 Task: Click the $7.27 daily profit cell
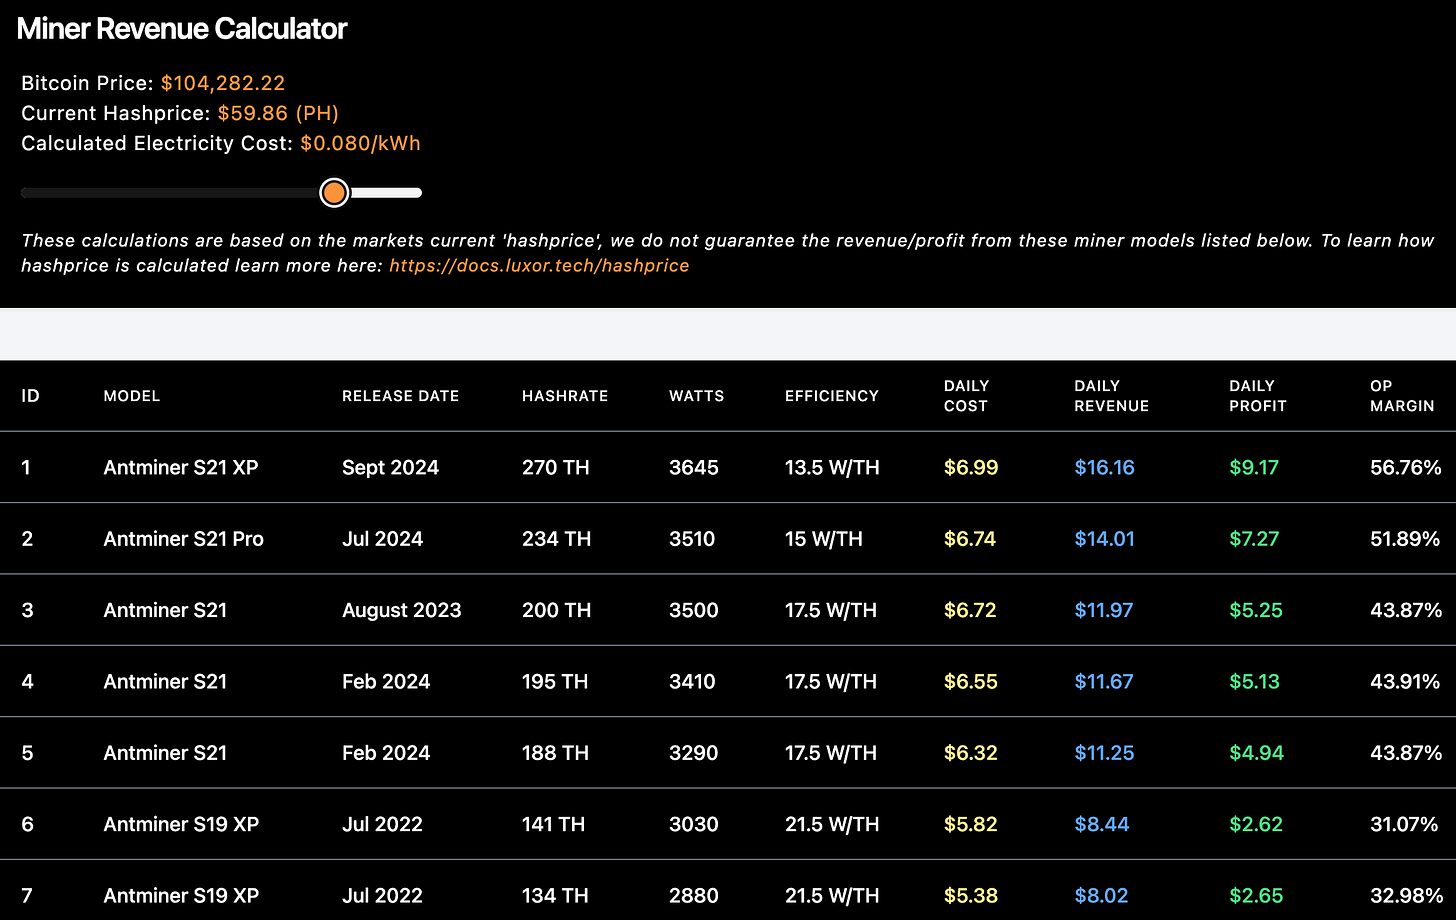1254,539
